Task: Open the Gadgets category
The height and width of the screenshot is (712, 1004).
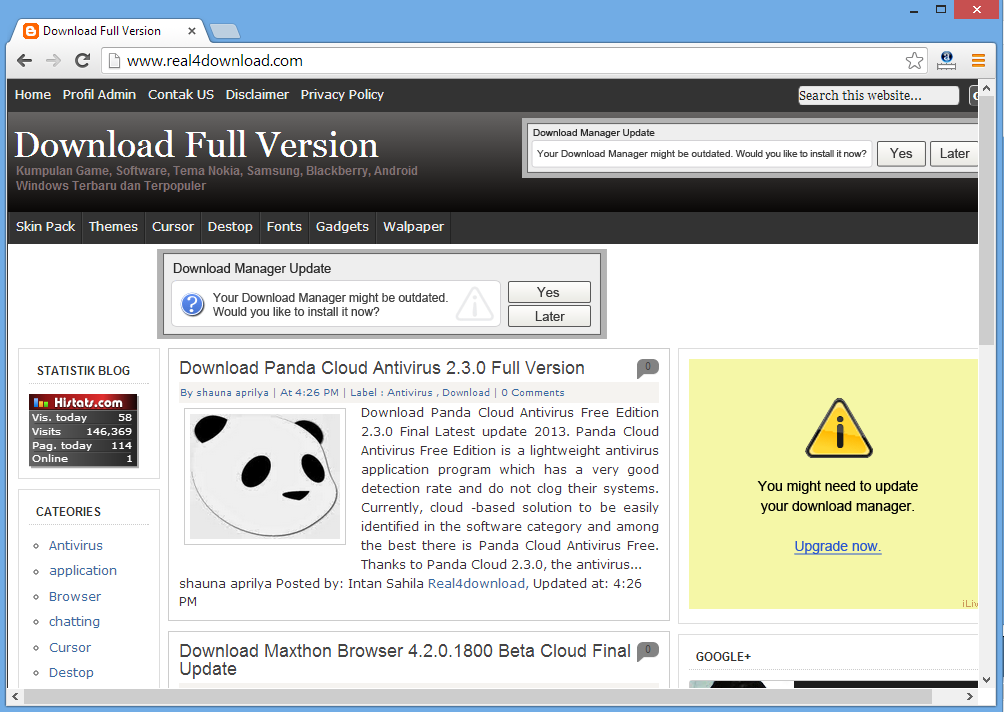Action: (342, 227)
